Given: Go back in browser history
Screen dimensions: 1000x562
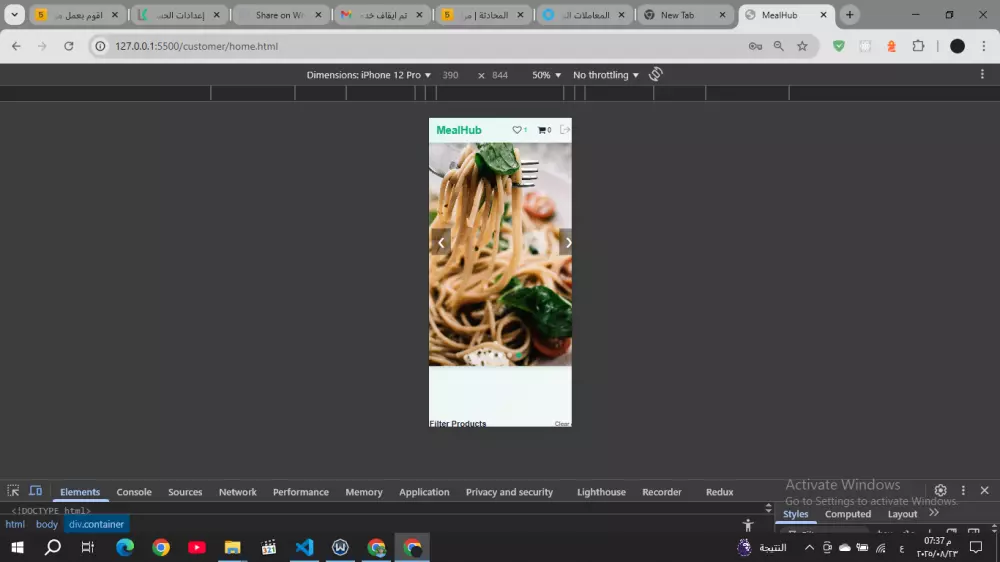Looking at the screenshot, I should [x=16, y=46].
